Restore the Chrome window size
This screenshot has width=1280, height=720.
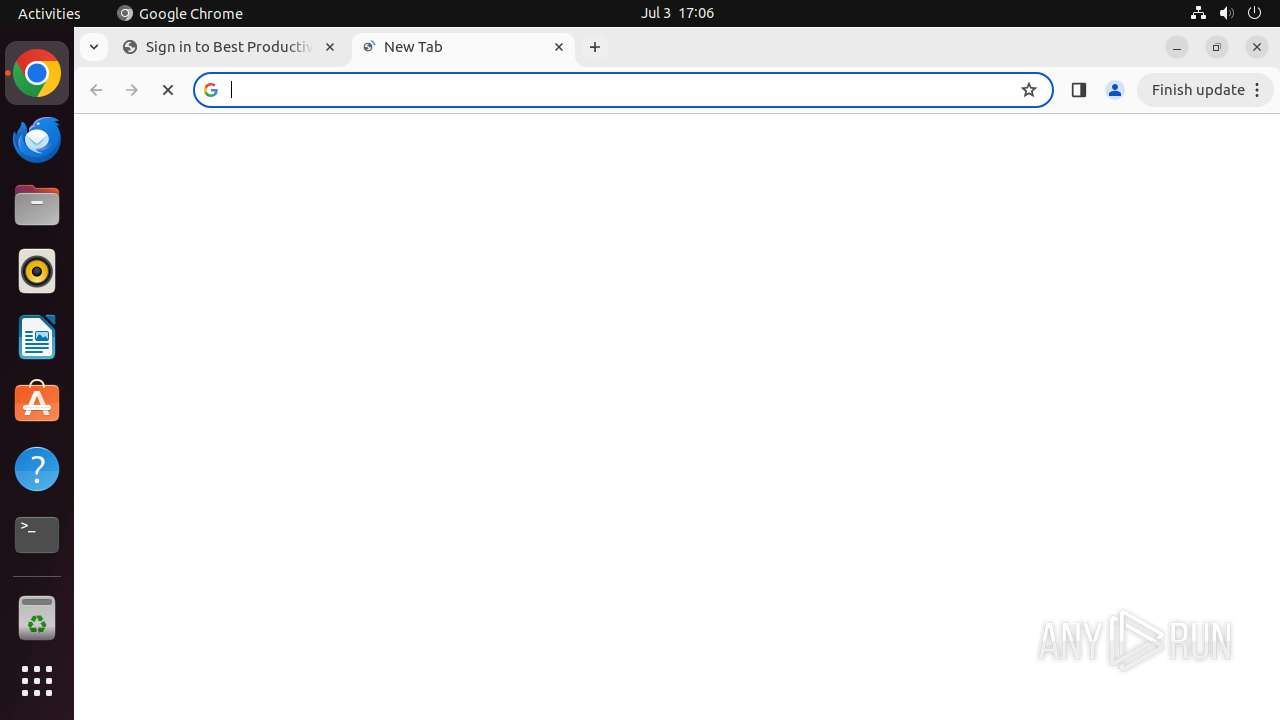click(1217, 47)
